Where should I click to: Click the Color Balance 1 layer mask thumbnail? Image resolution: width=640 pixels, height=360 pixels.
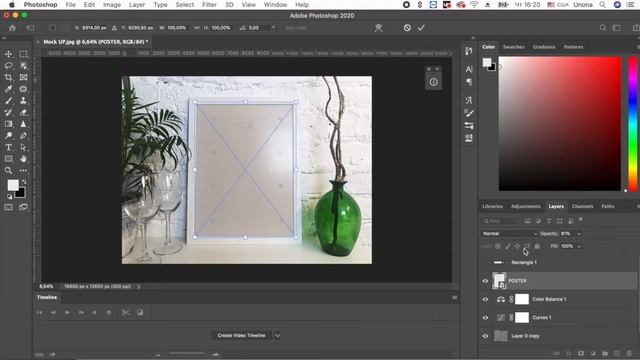coord(522,299)
